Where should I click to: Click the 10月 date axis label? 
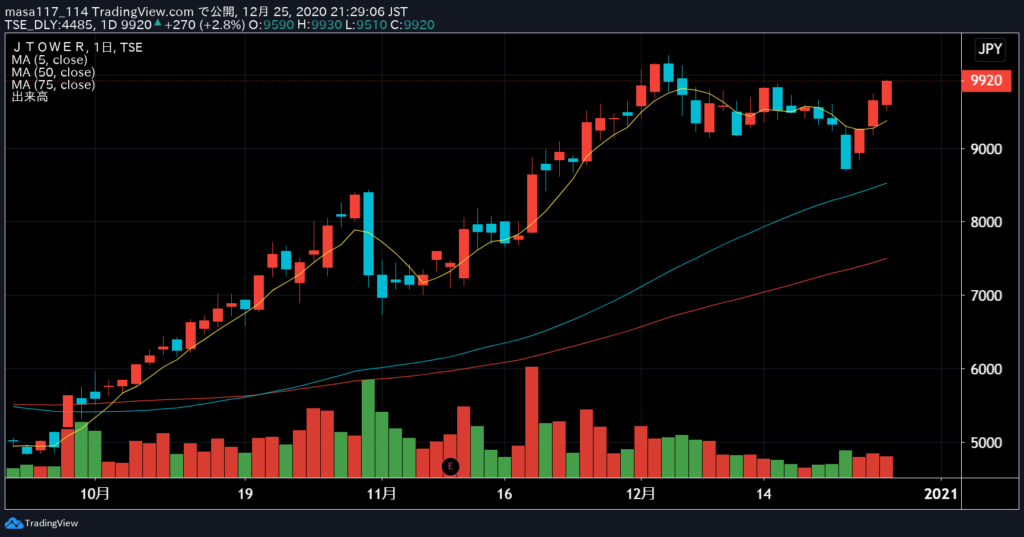[95, 494]
